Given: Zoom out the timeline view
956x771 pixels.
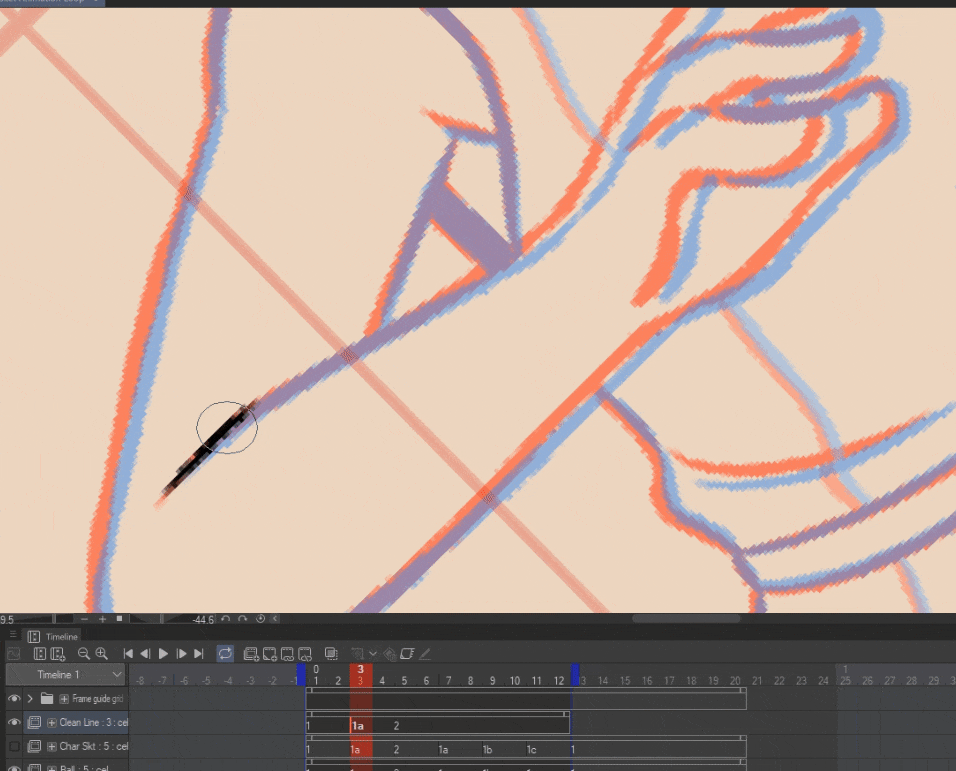Looking at the screenshot, I should [84, 654].
